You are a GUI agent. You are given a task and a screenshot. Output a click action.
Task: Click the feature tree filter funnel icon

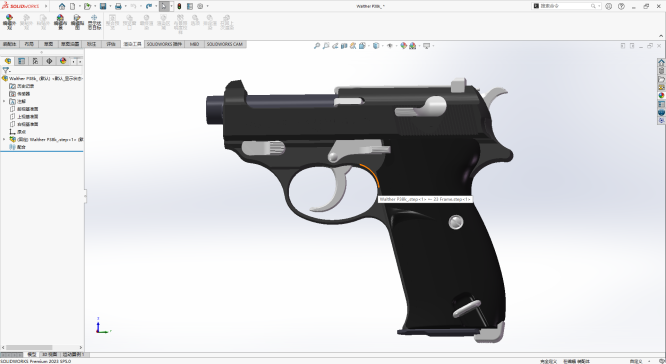tap(6, 70)
